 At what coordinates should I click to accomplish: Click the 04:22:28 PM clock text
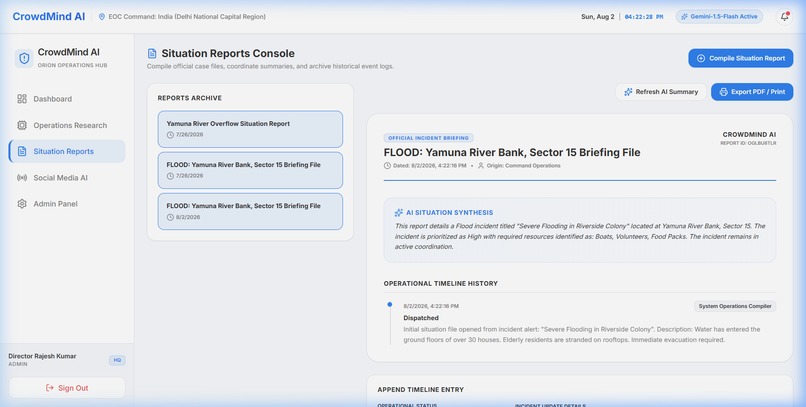(644, 16)
